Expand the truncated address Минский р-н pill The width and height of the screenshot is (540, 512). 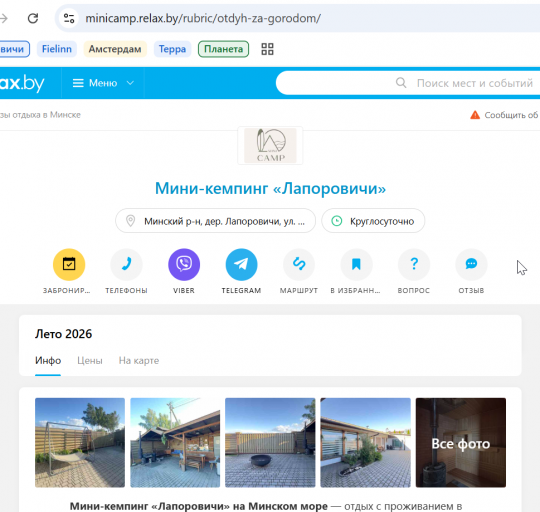click(x=216, y=221)
